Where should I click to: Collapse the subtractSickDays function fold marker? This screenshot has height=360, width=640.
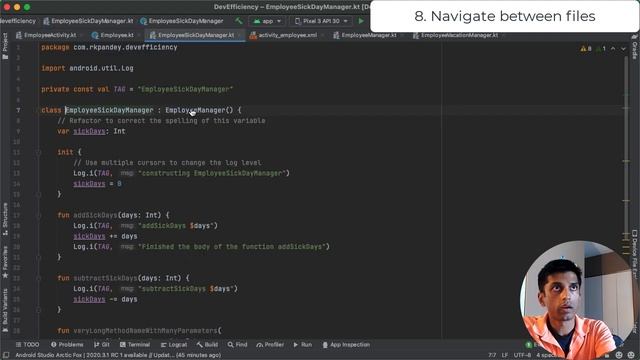pyautogui.click(x=38, y=278)
